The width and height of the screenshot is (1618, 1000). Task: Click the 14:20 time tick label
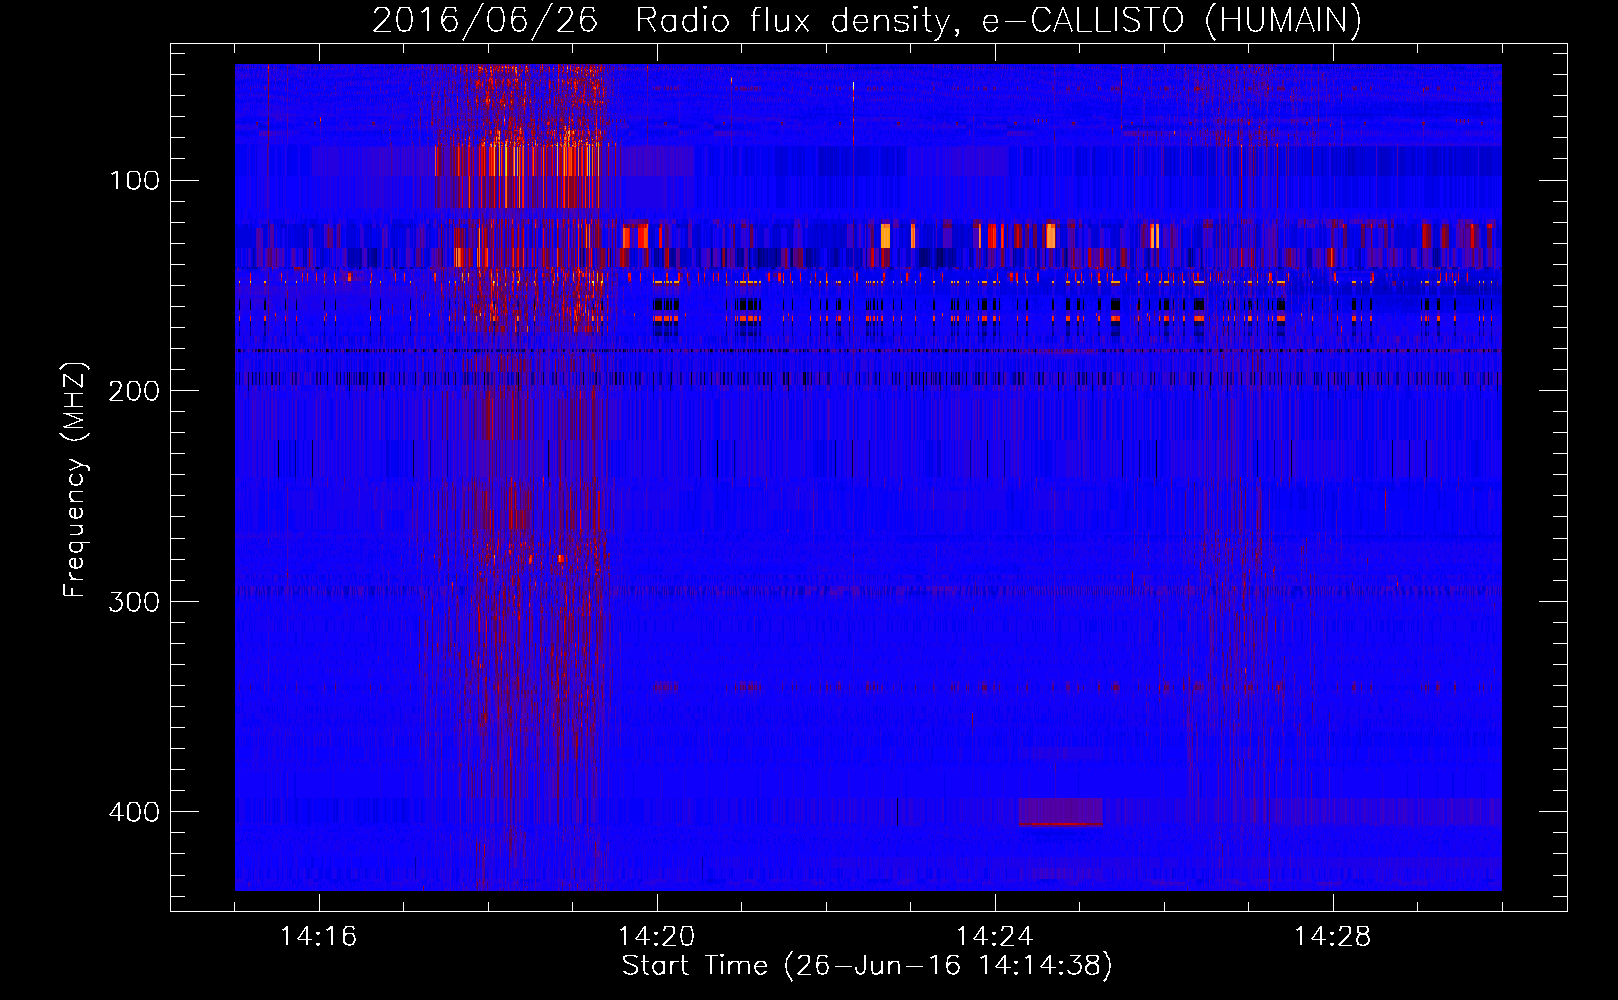coord(656,937)
